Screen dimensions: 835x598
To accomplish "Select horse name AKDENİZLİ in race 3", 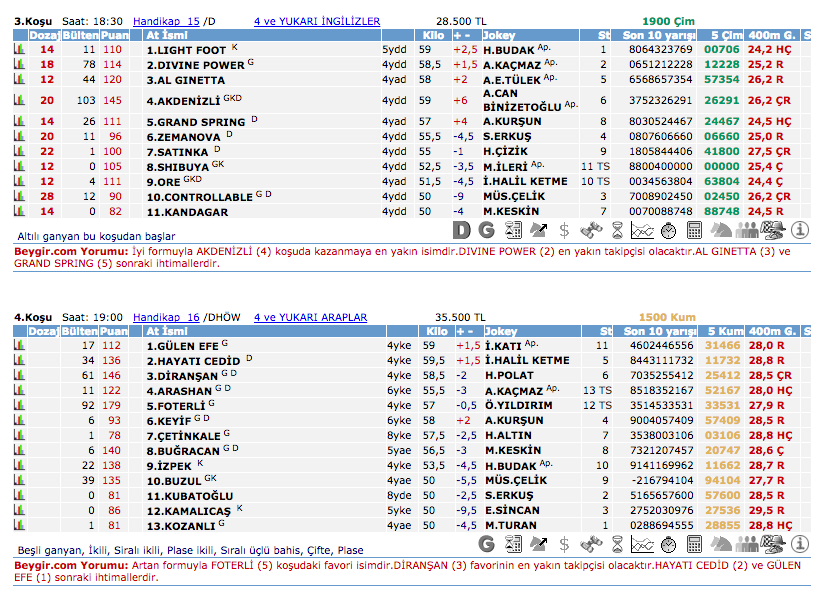I will click(x=184, y=101).
